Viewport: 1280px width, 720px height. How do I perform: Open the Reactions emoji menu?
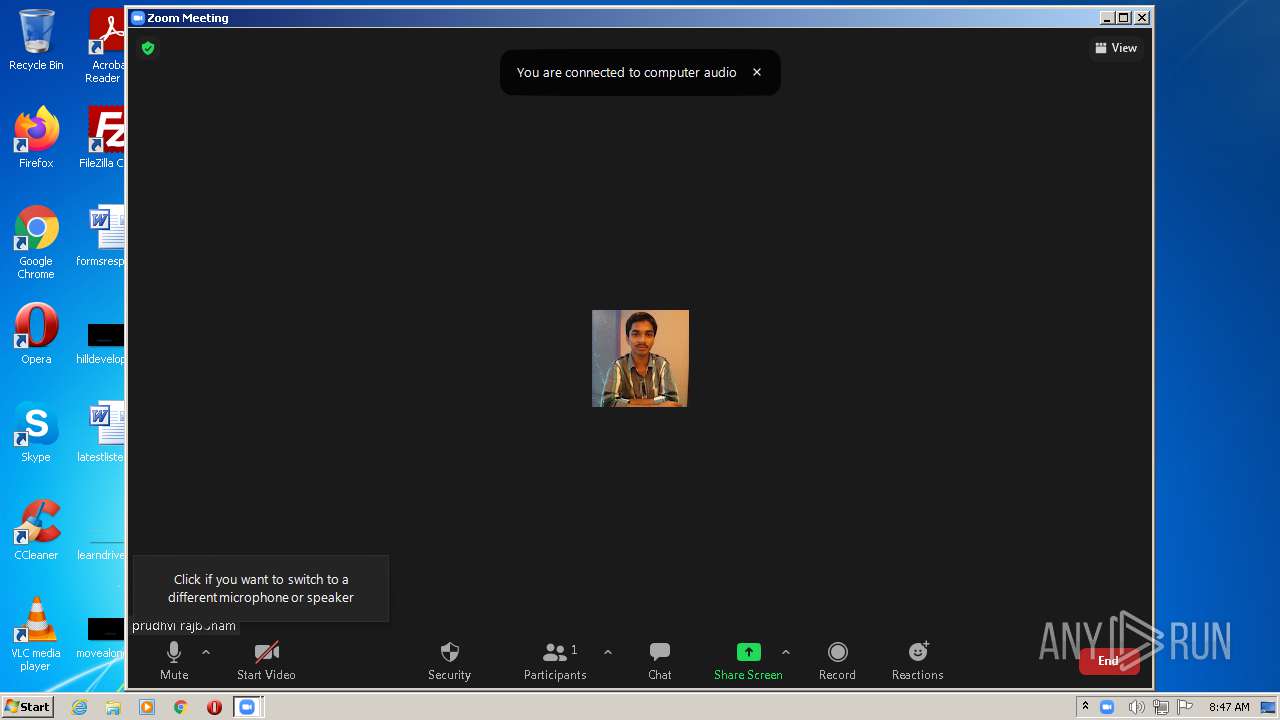click(x=917, y=661)
